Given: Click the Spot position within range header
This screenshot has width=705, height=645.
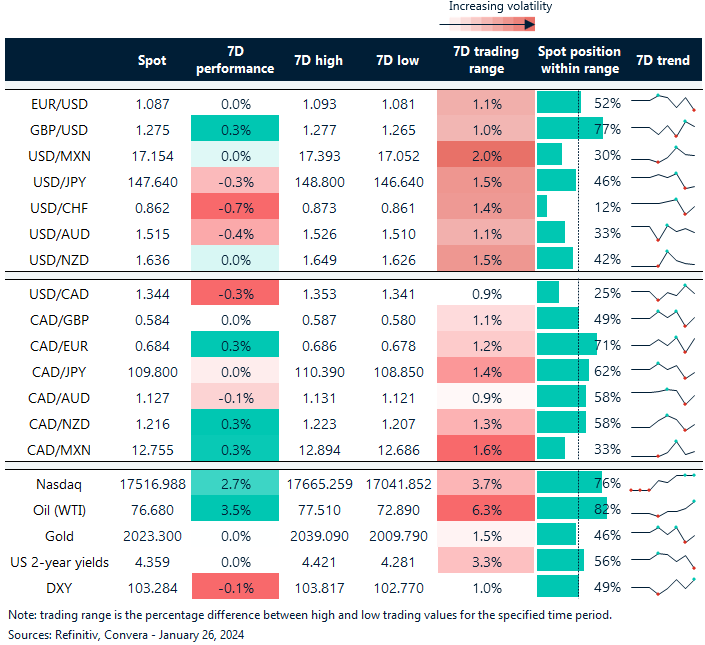Looking at the screenshot, I should [x=579, y=60].
